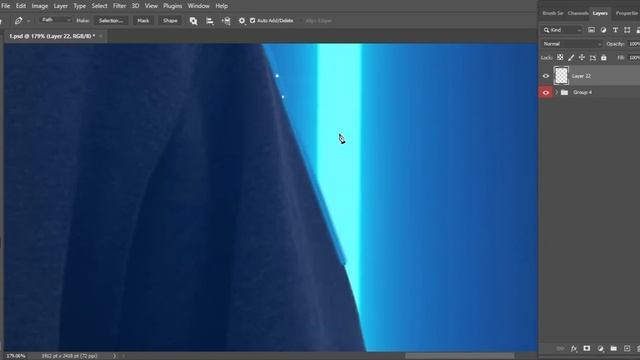Open the Image menu
Screen dimensions: 640x360
[x=40, y=6]
